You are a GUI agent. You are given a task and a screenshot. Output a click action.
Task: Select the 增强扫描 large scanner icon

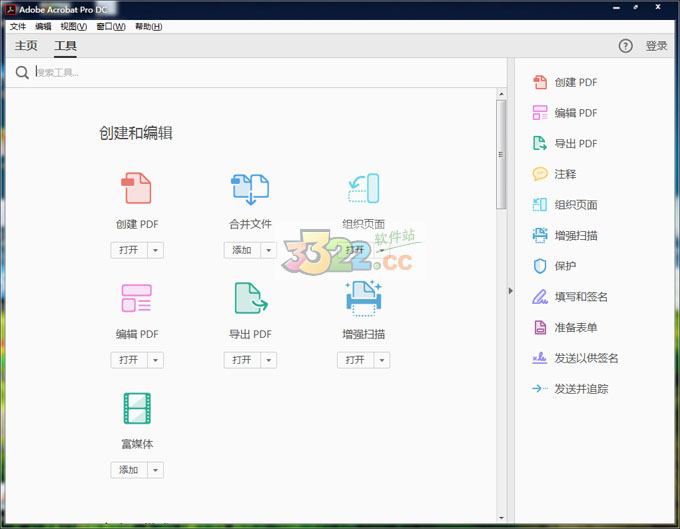click(363, 299)
